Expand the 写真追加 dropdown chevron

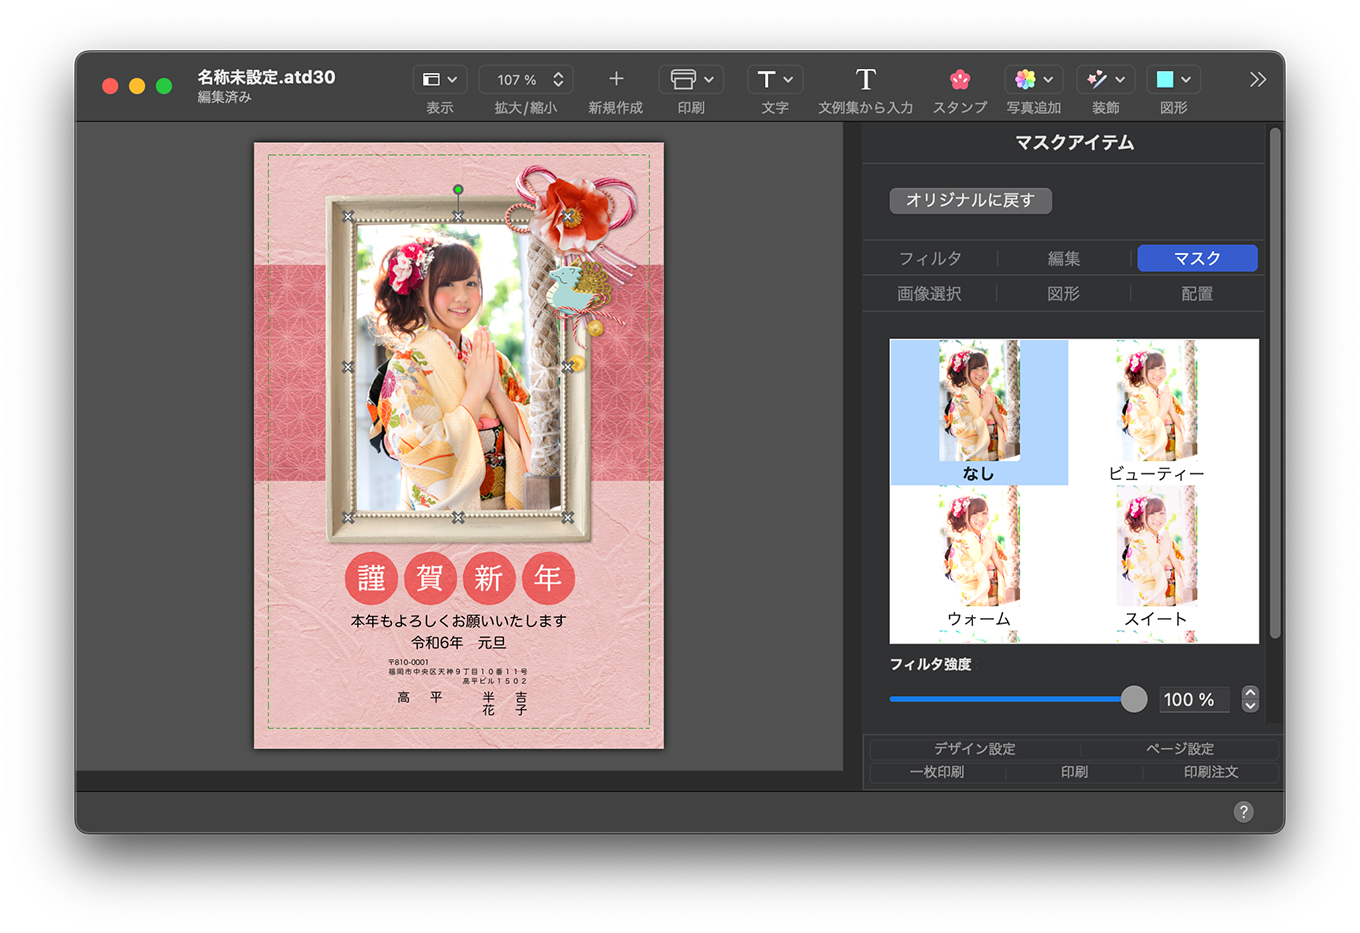click(1048, 79)
